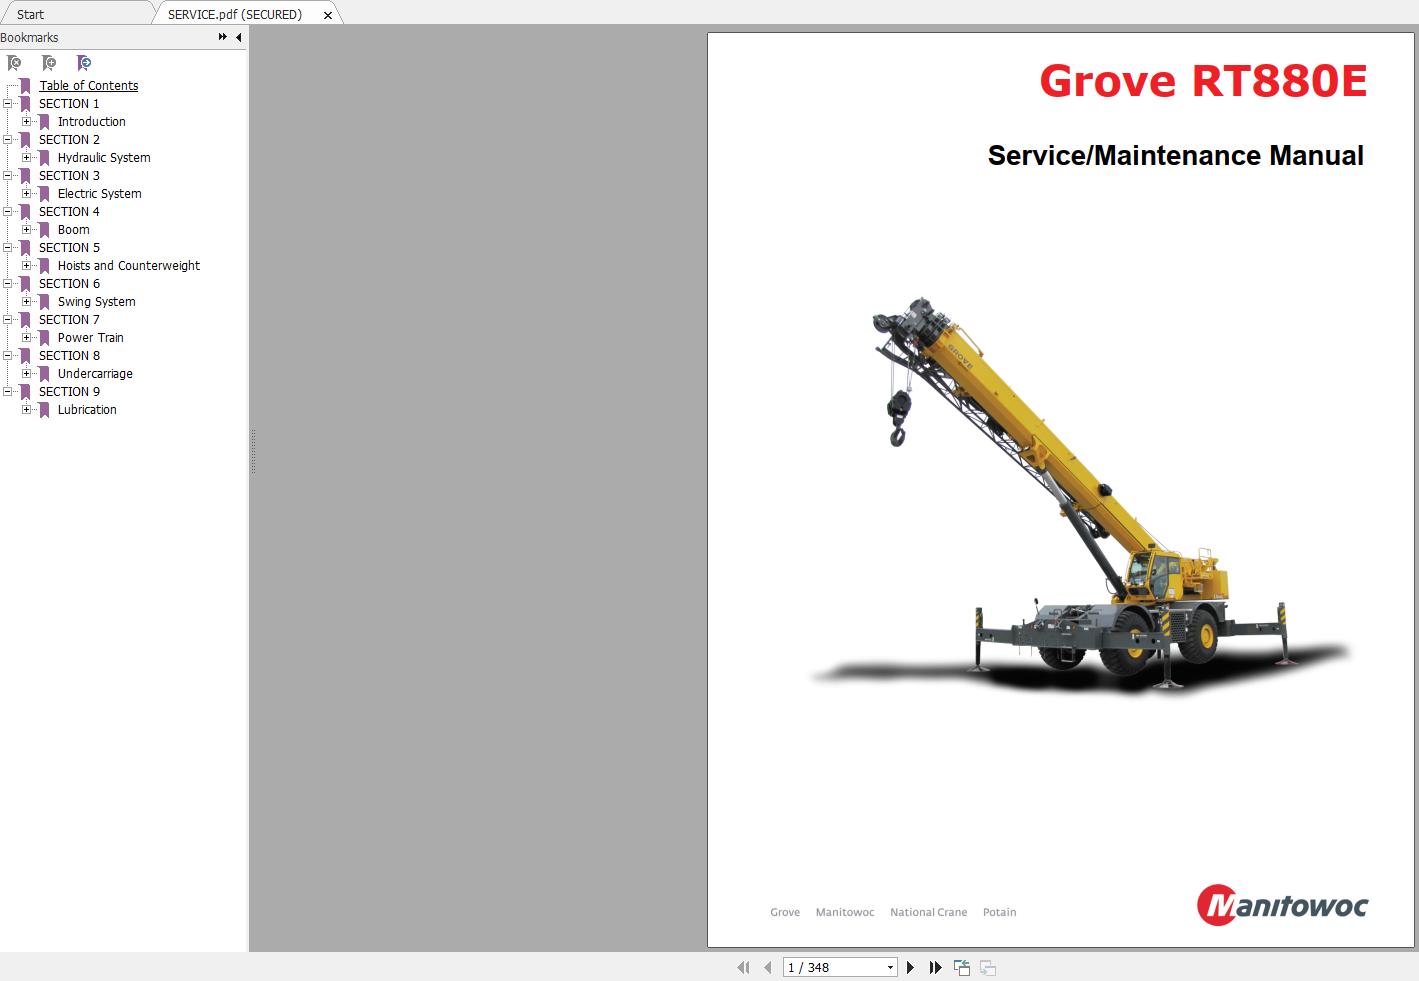Expand the Power Train bookmark

tap(27, 338)
